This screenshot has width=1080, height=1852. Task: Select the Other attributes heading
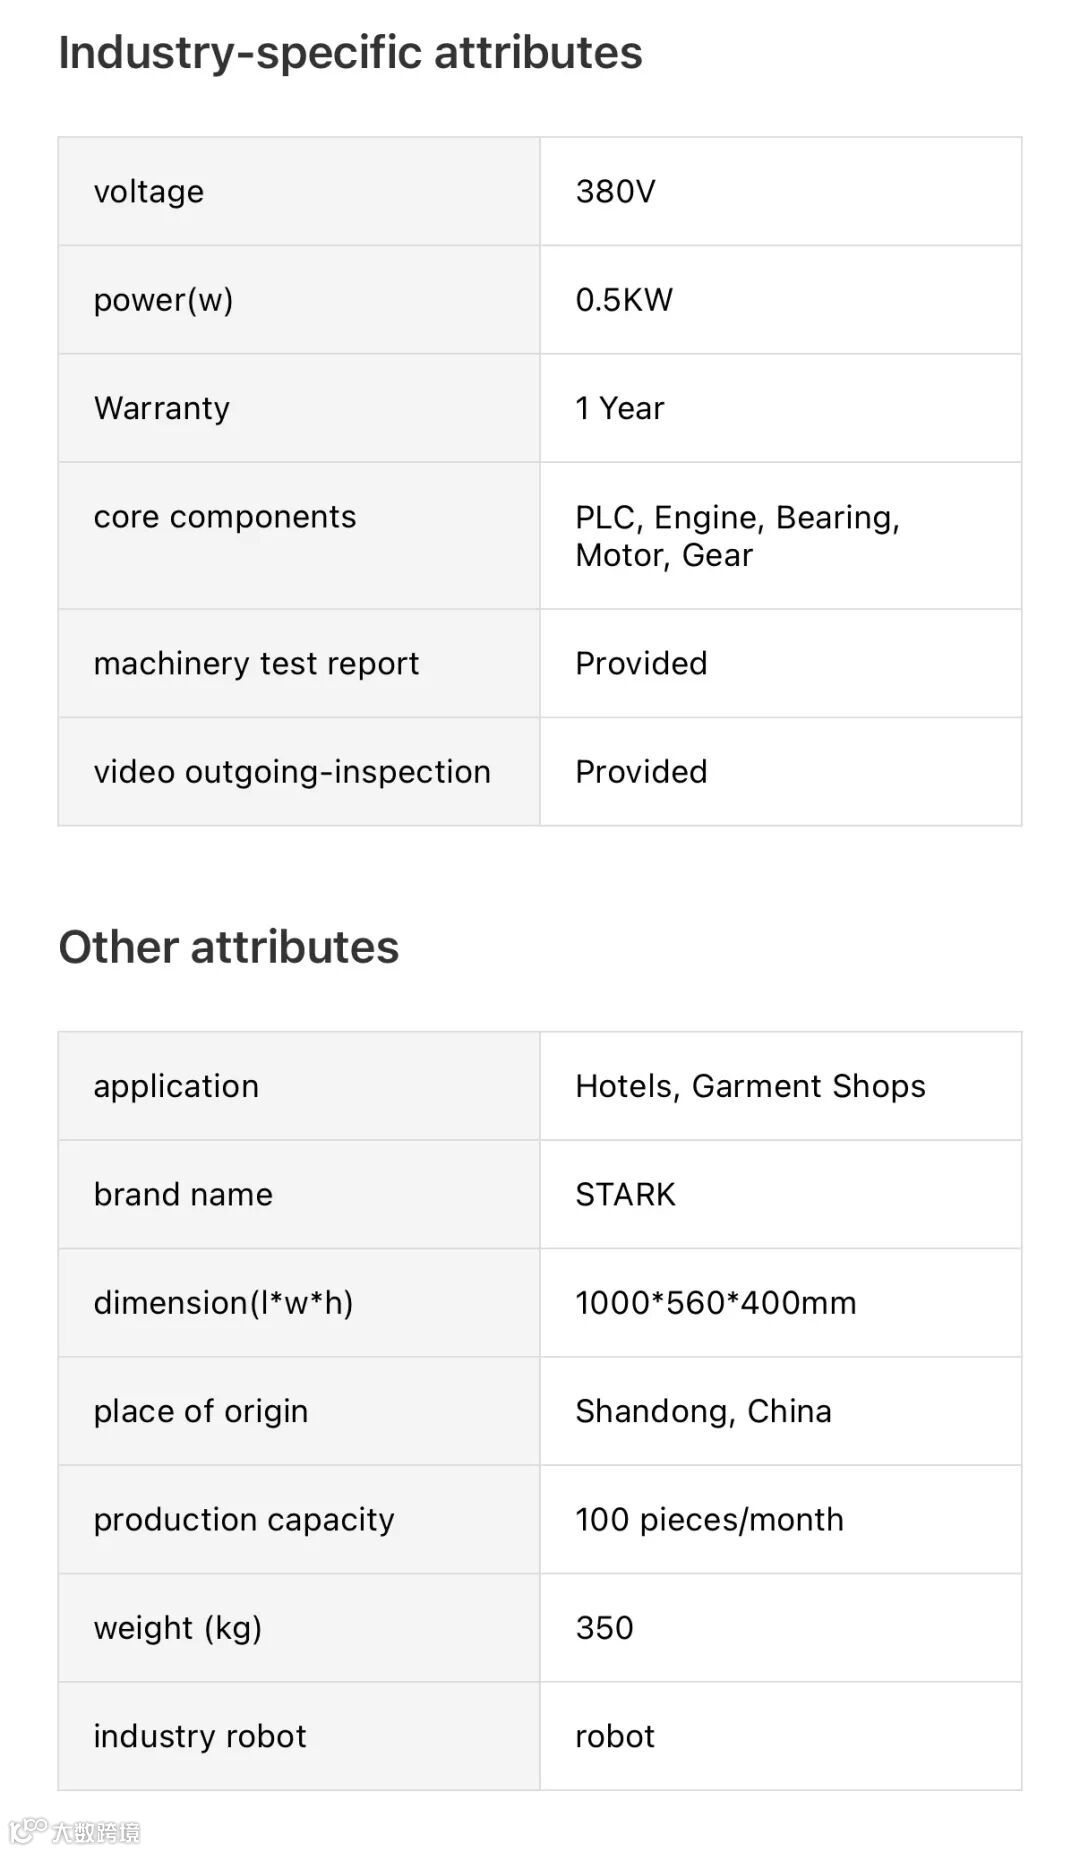(228, 947)
